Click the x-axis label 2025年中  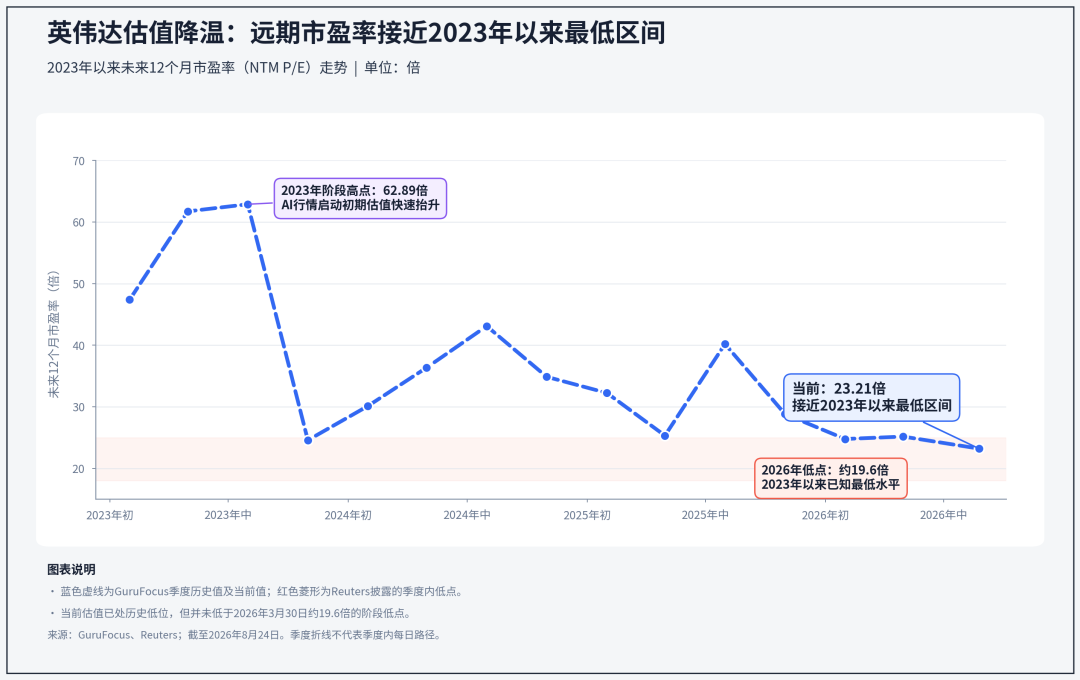(x=705, y=515)
